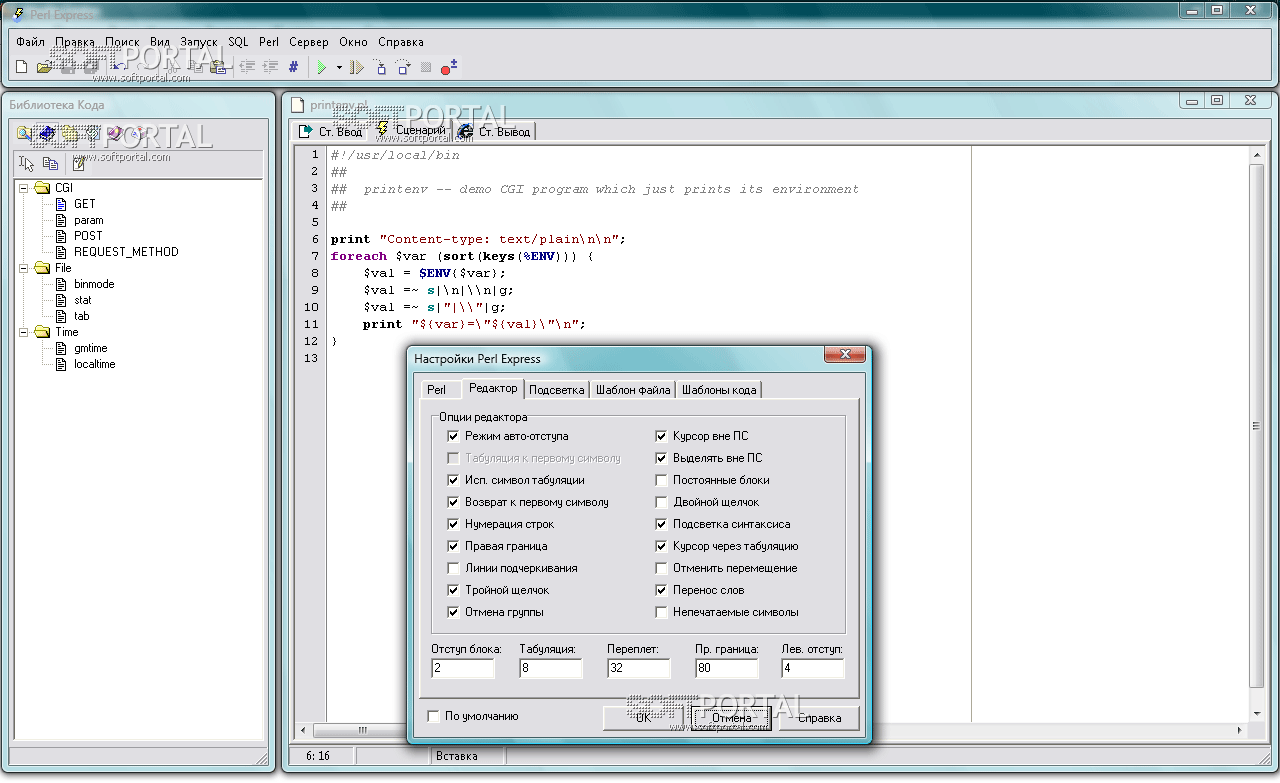Enable Линии подчеркивания checkbox
The width and height of the screenshot is (1280, 783).
pos(453,568)
